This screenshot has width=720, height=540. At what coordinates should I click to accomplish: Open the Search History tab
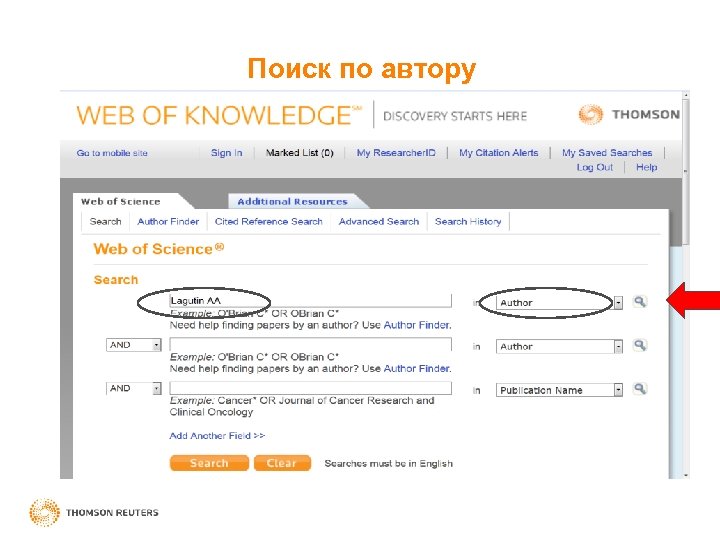pos(468,221)
